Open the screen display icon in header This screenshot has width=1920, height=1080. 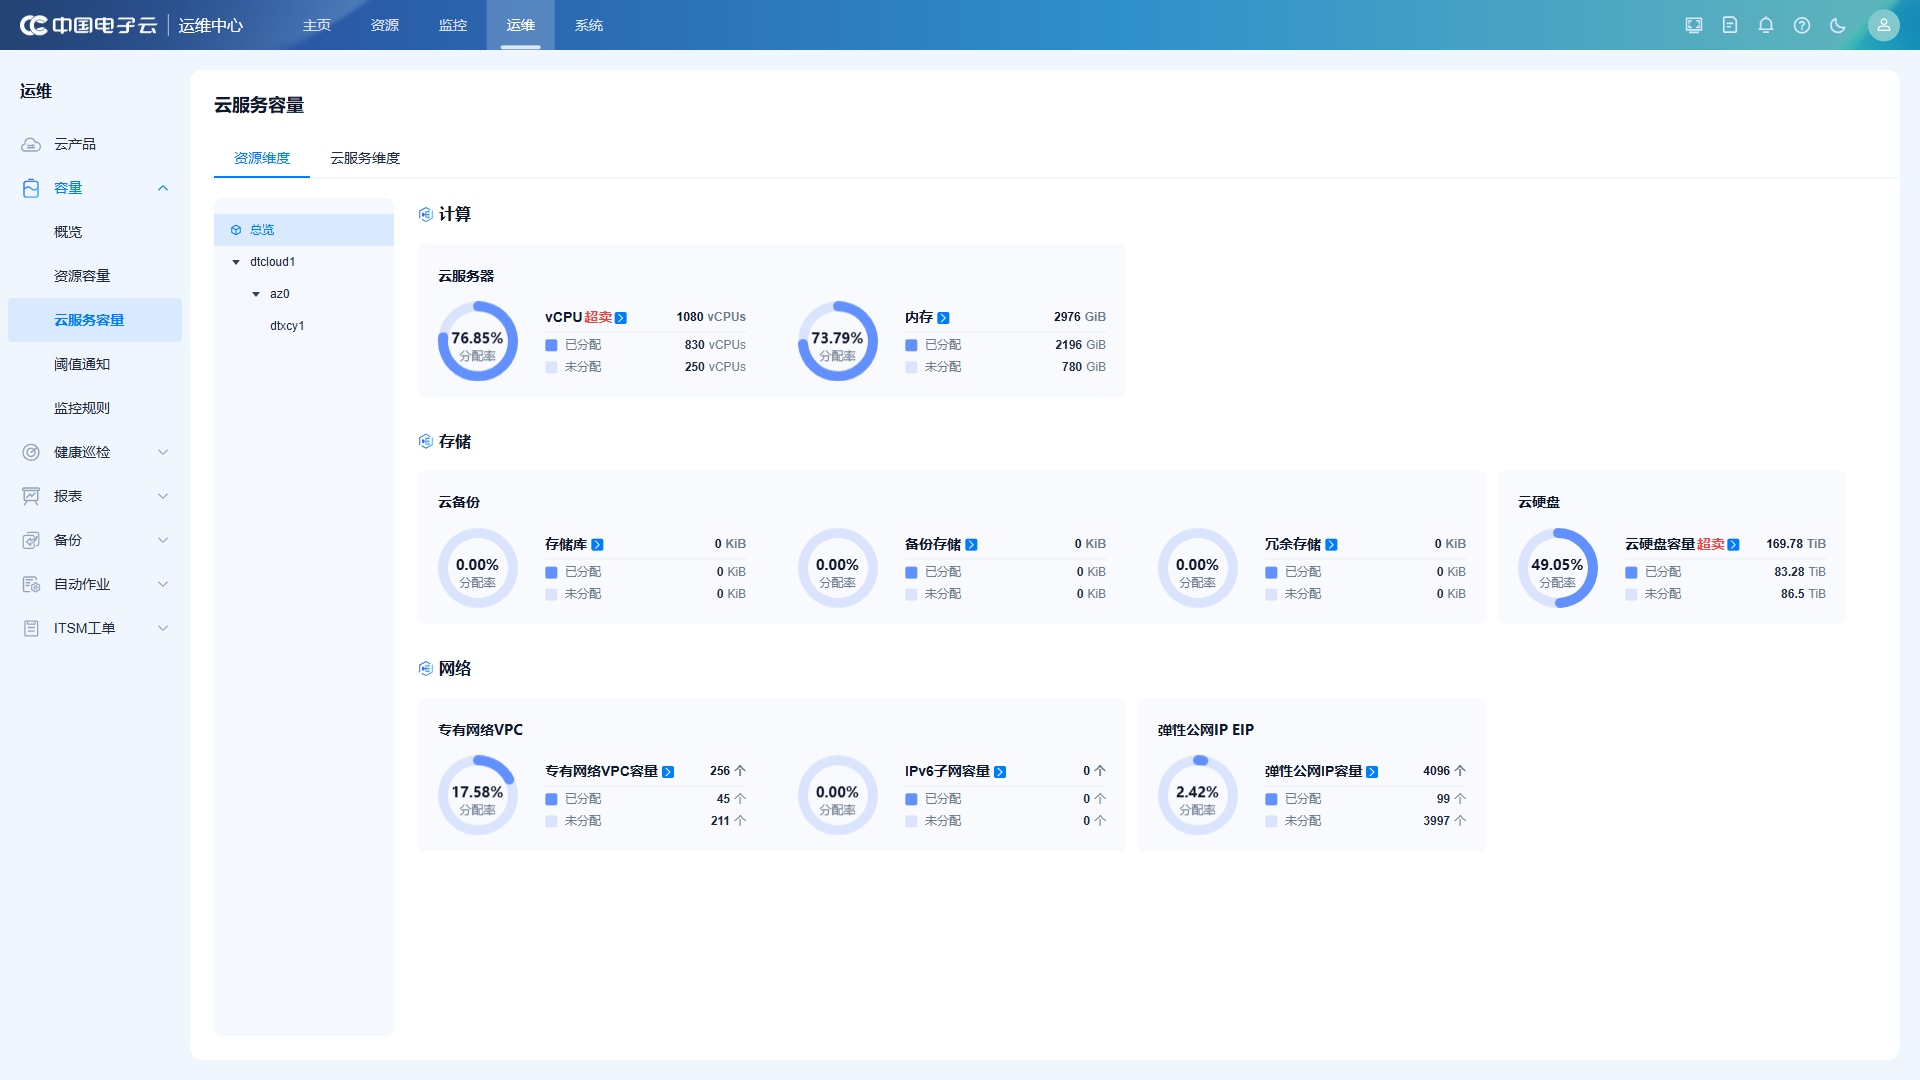point(1694,25)
